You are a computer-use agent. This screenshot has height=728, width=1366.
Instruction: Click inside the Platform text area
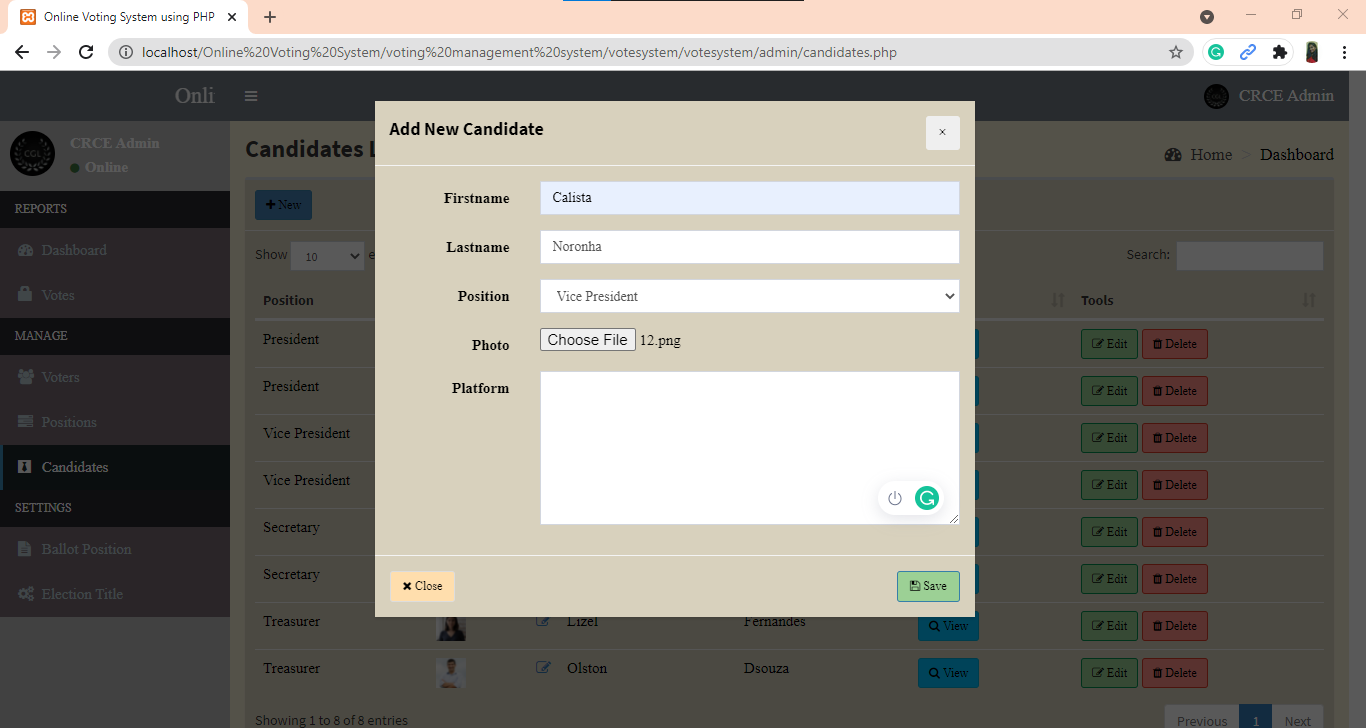point(749,448)
